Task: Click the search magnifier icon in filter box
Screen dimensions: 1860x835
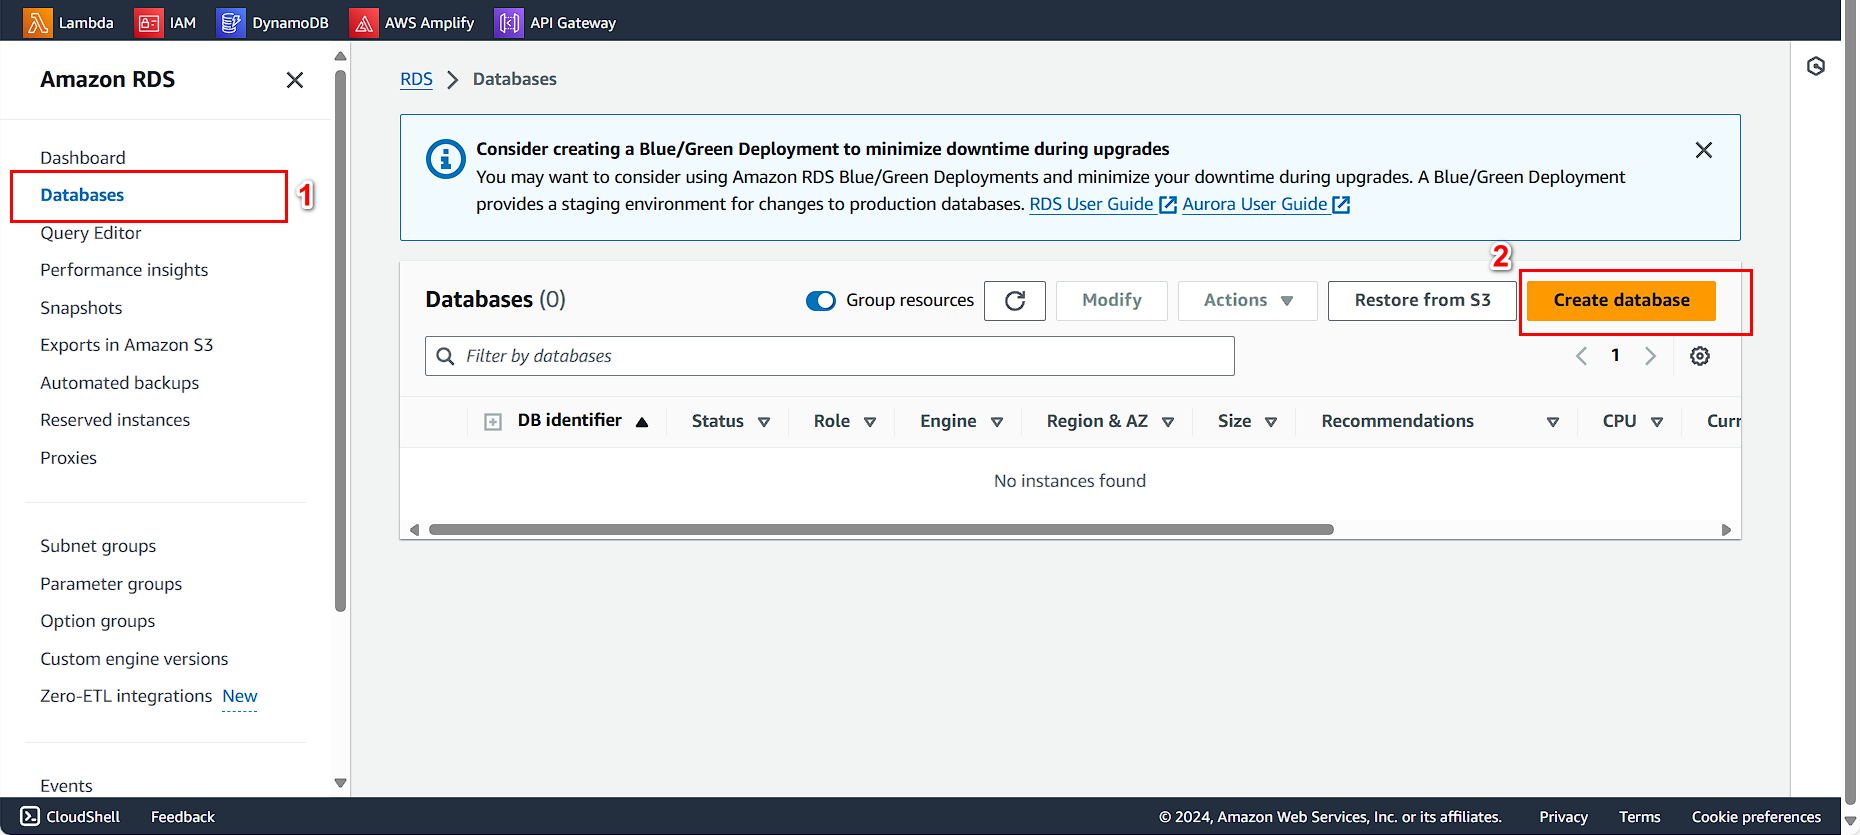Action: coord(446,356)
